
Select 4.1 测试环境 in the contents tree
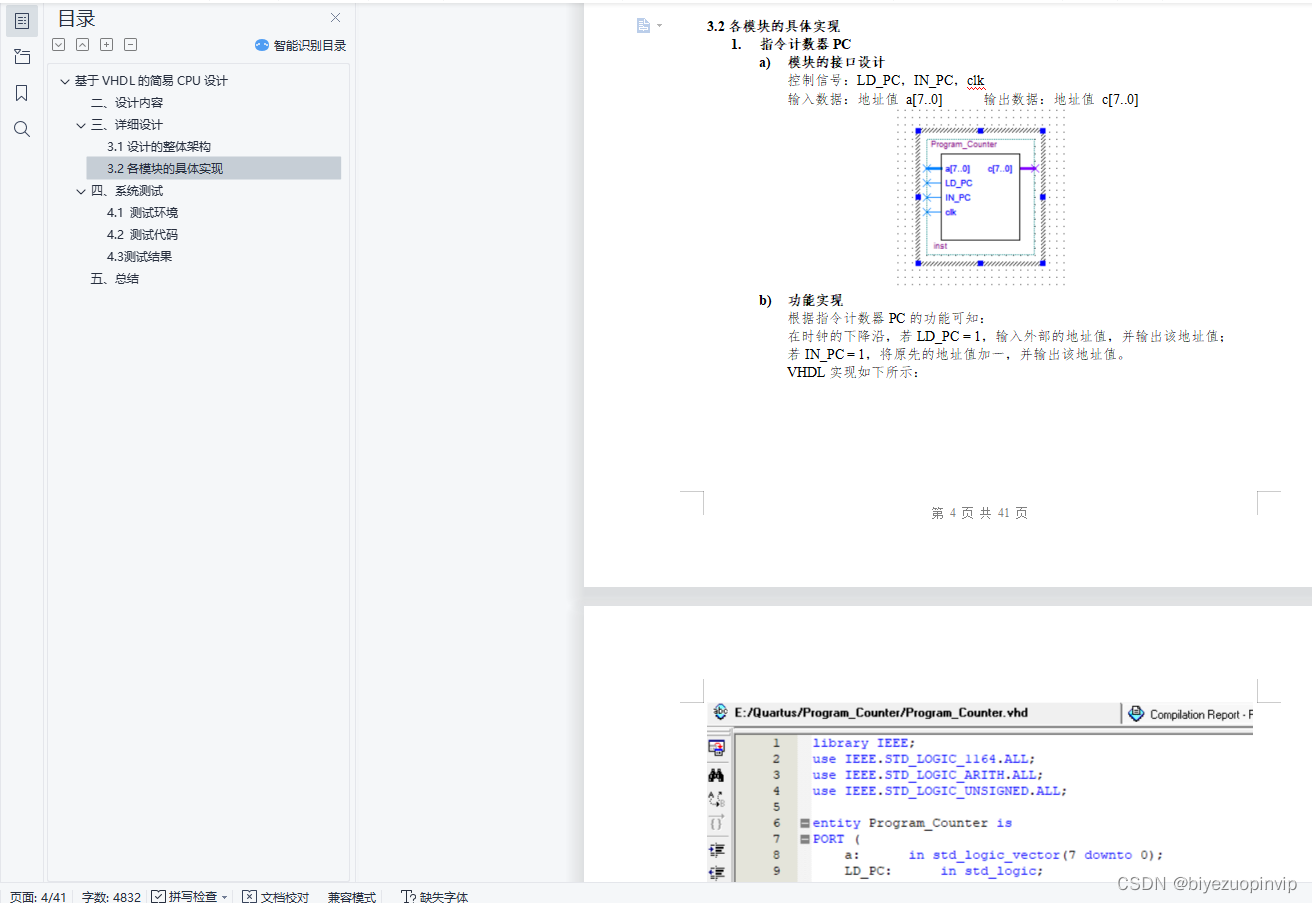pyautogui.click(x=144, y=212)
